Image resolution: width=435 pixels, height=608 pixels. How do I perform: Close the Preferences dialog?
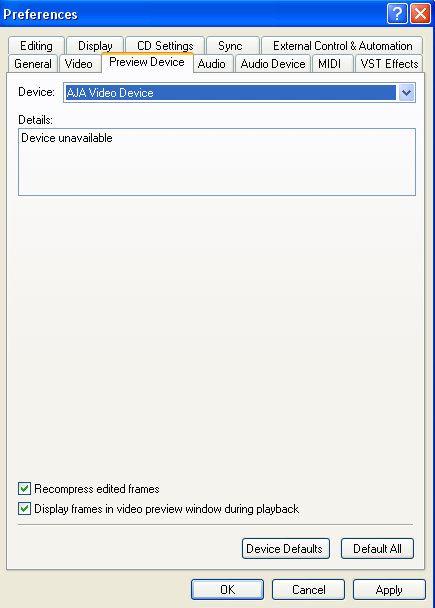(421, 14)
